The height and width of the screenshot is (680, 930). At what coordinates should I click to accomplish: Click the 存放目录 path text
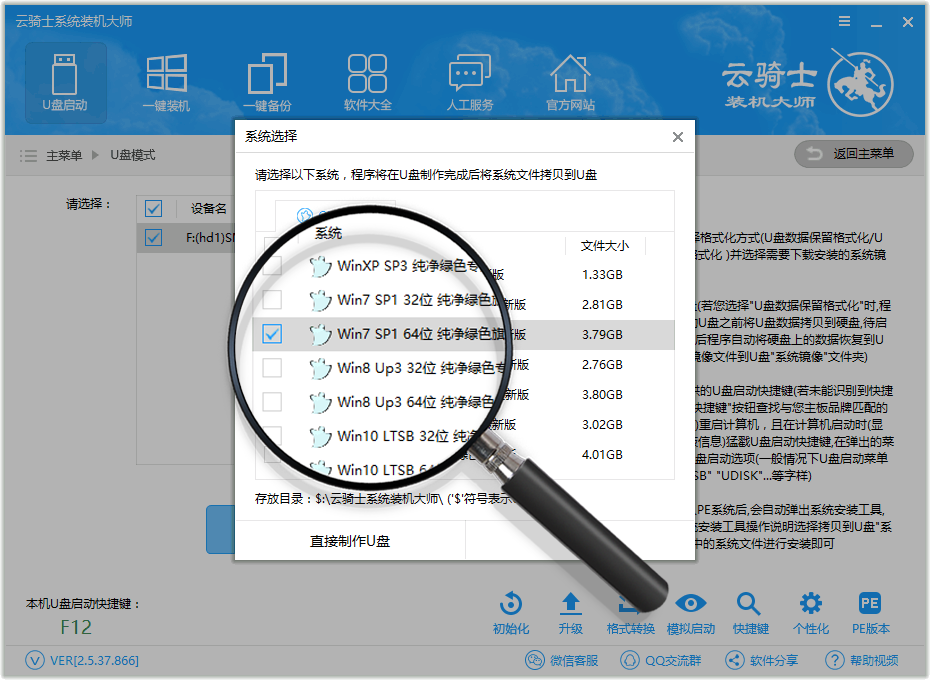[383, 499]
